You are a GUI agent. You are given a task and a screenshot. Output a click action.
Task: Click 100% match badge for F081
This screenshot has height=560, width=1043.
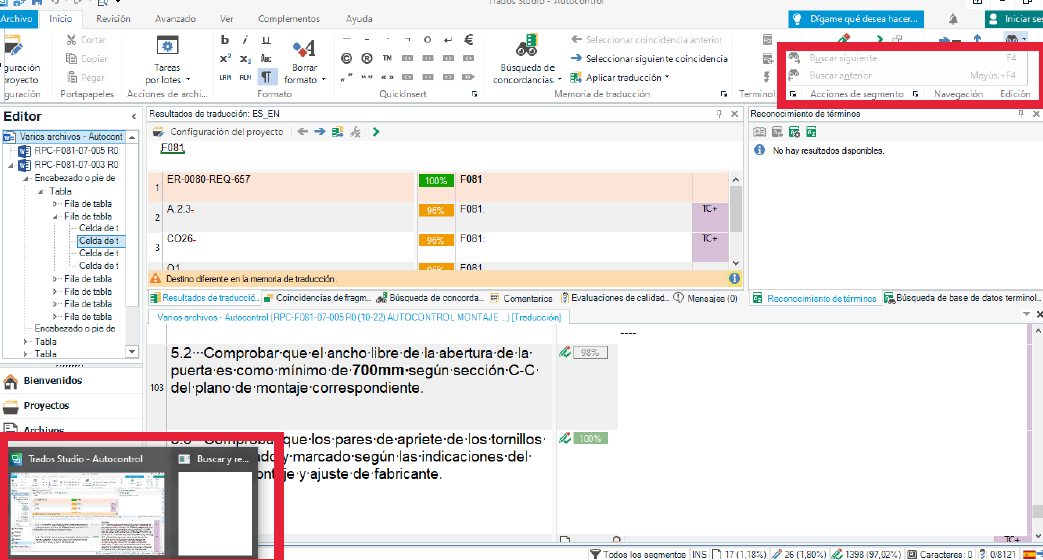tap(435, 180)
